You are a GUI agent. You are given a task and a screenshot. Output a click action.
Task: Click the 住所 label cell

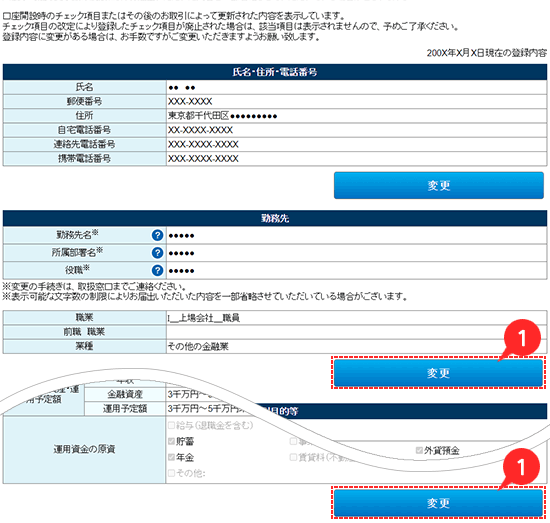(84, 116)
